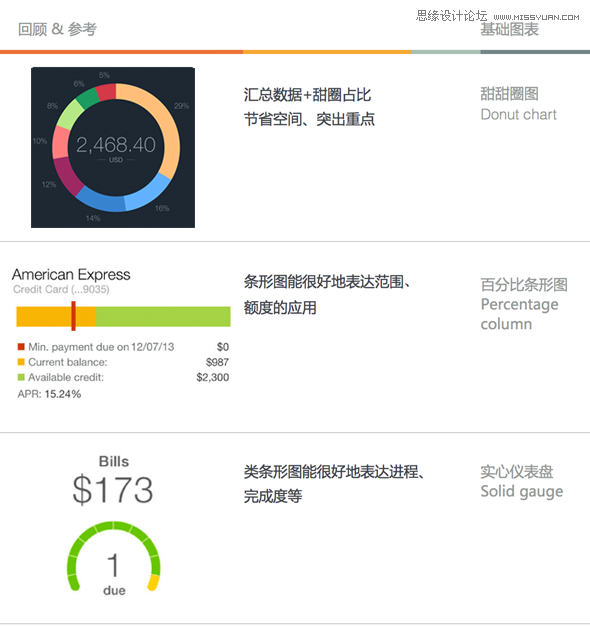The width and height of the screenshot is (590, 626).
Task: Click the green arc of the bills gauge
Action: click(112, 527)
